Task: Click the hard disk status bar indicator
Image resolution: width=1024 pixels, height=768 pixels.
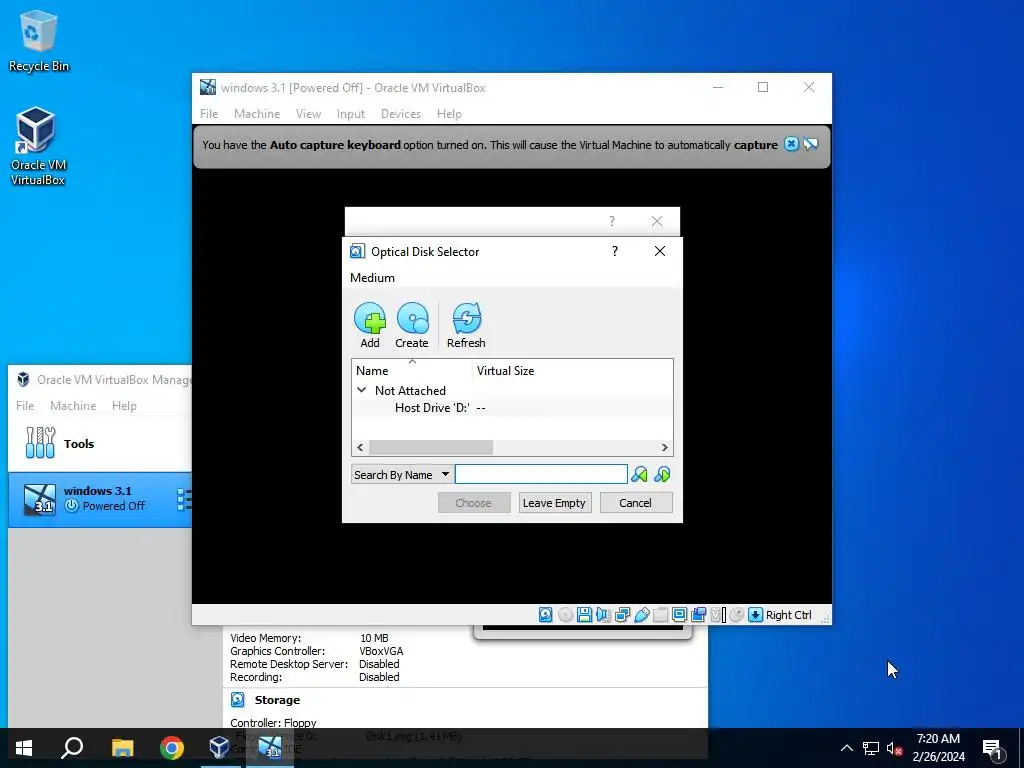Action: 545,615
